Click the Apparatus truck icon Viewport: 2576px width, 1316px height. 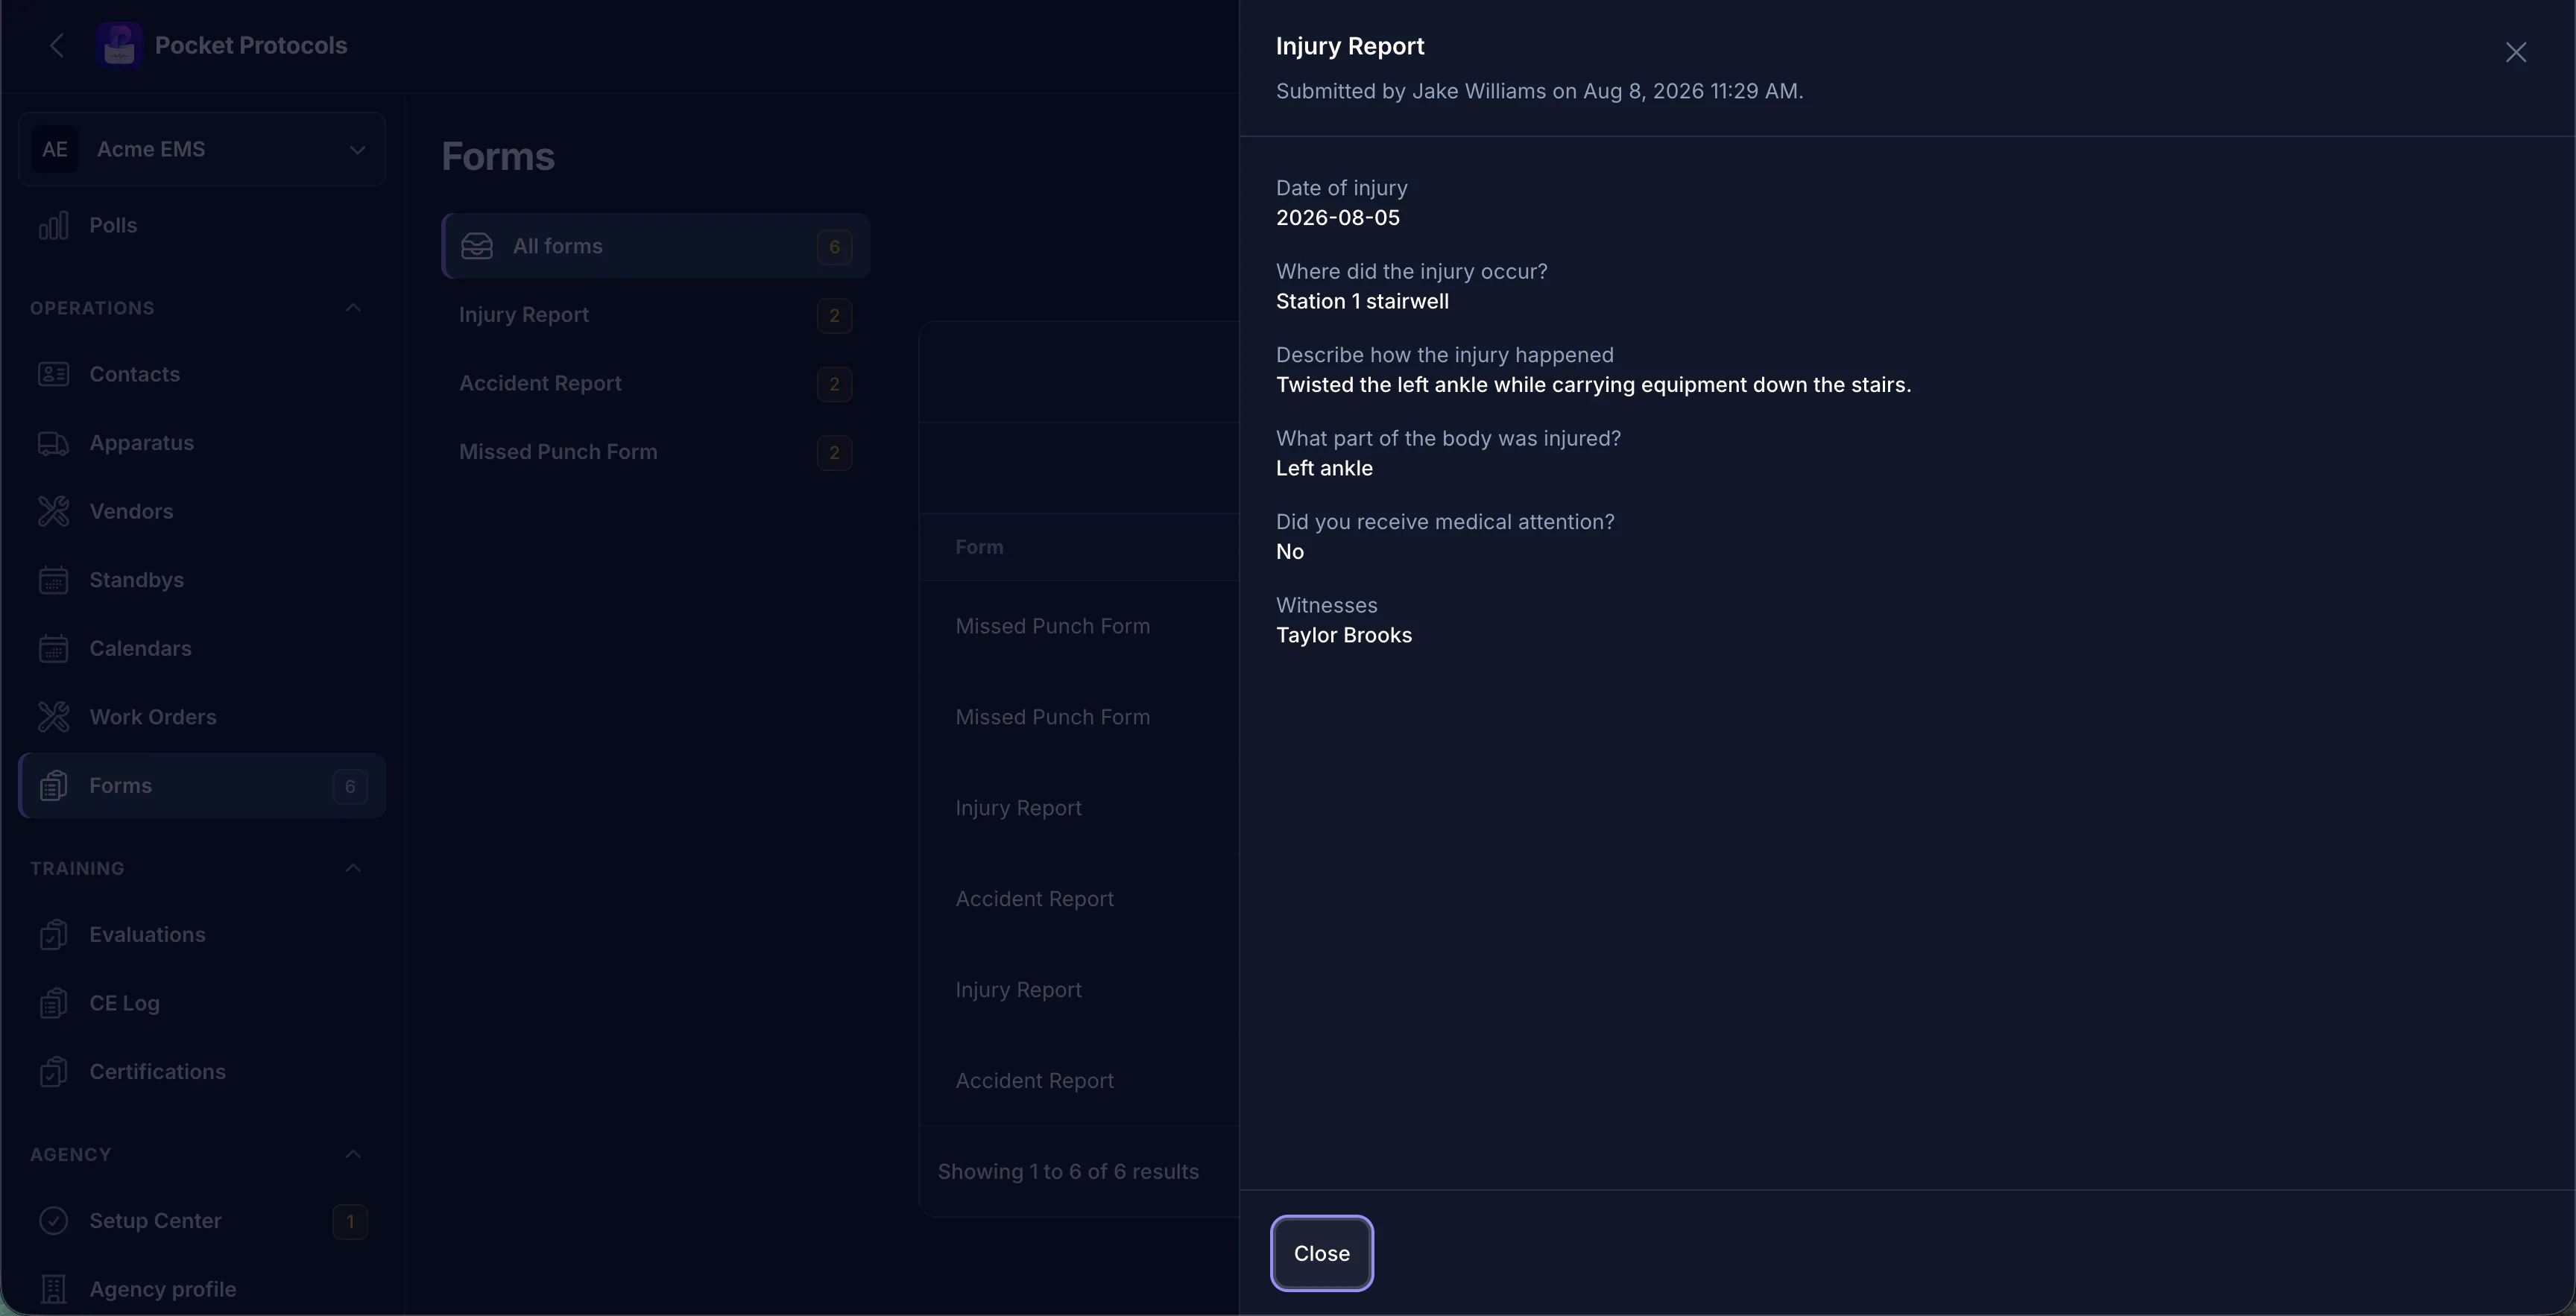(x=53, y=443)
